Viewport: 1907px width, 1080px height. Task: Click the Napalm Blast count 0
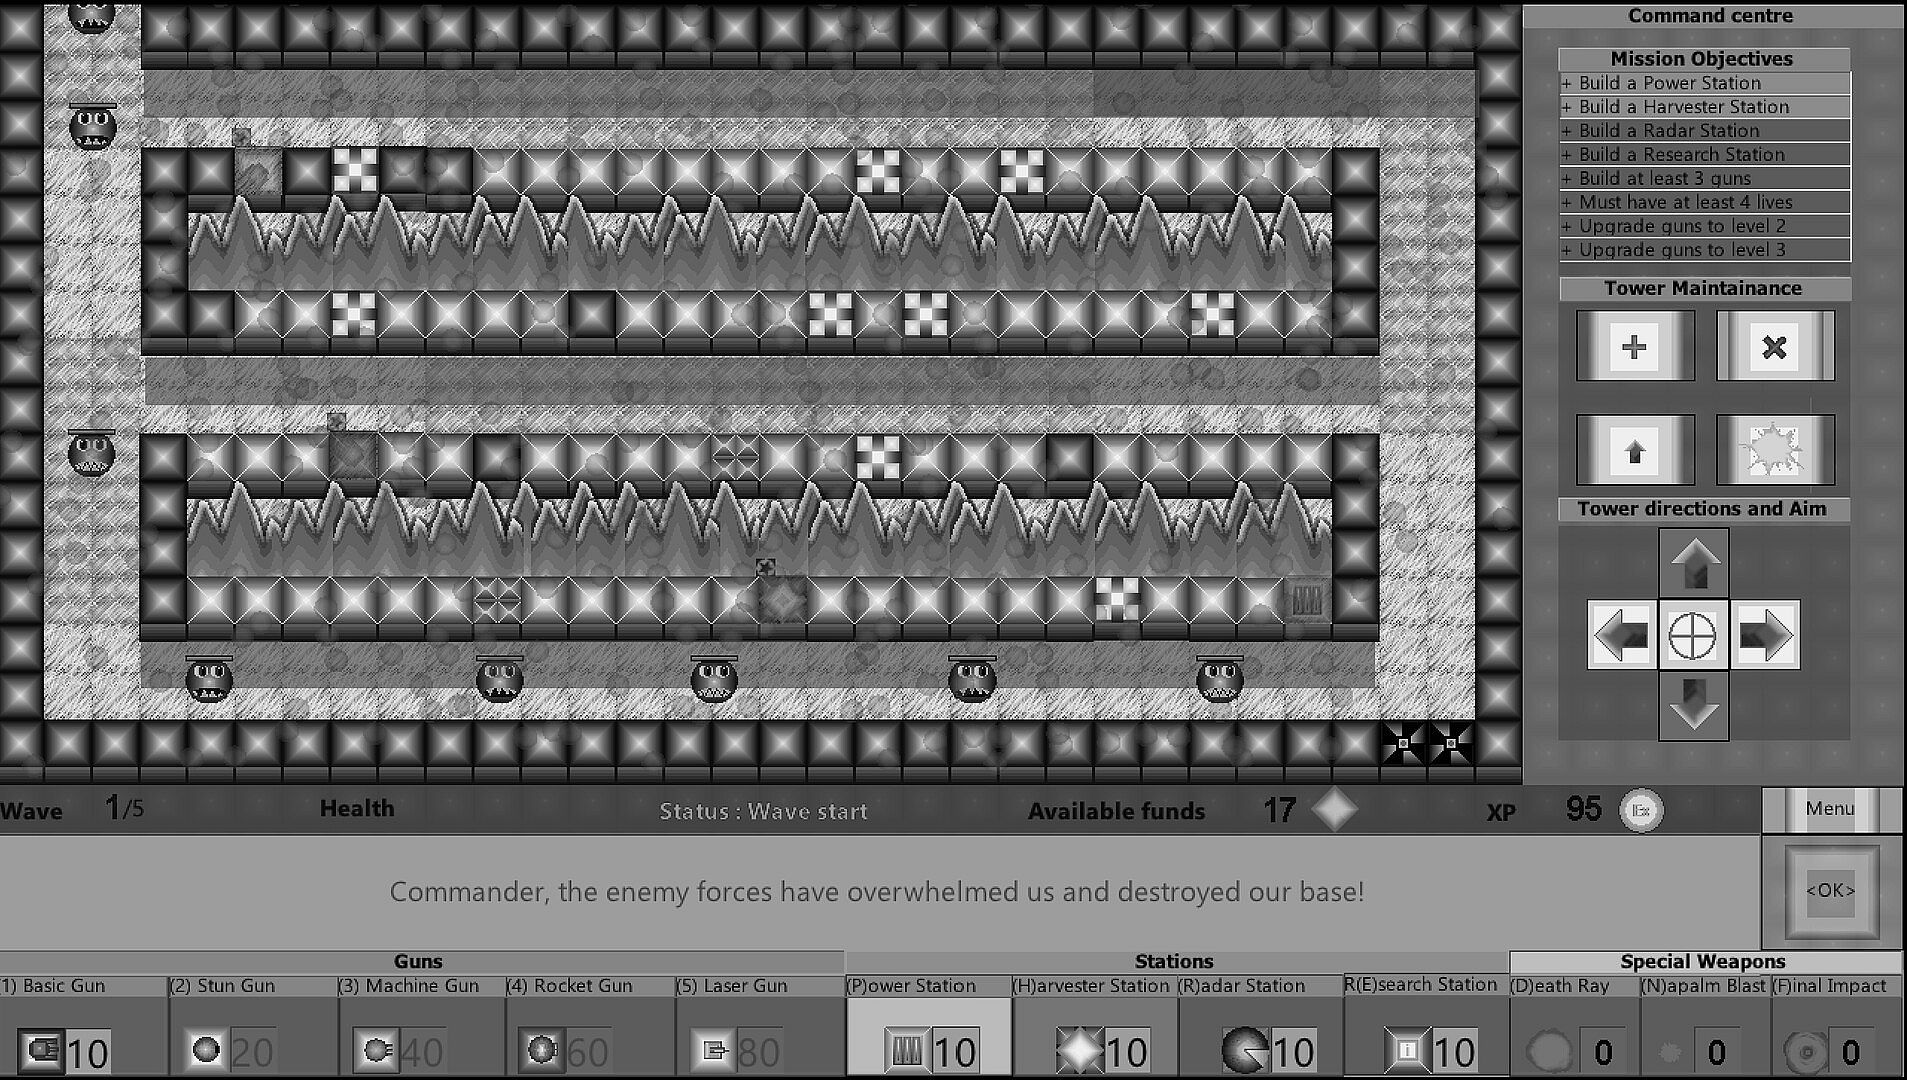click(1717, 1052)
